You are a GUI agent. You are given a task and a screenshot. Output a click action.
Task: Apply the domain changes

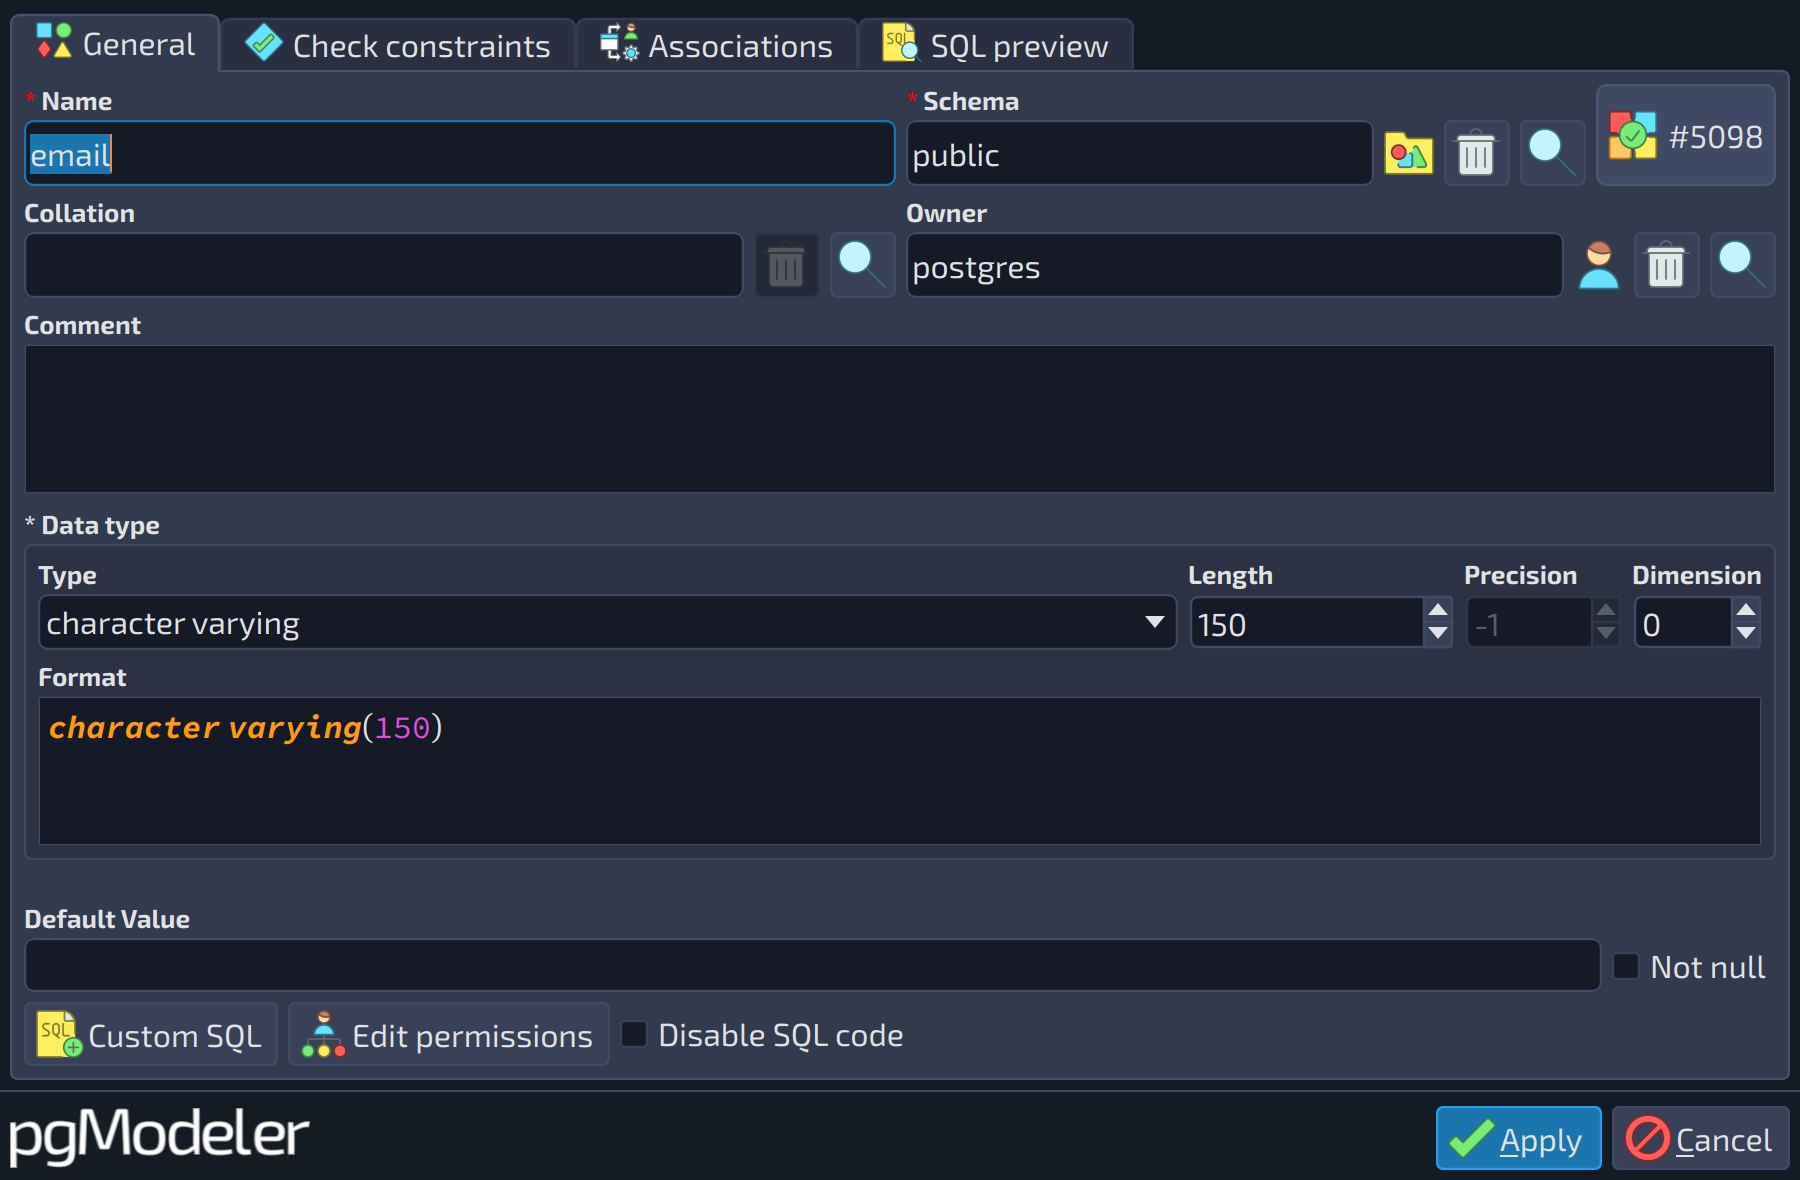(1518, 1138)
